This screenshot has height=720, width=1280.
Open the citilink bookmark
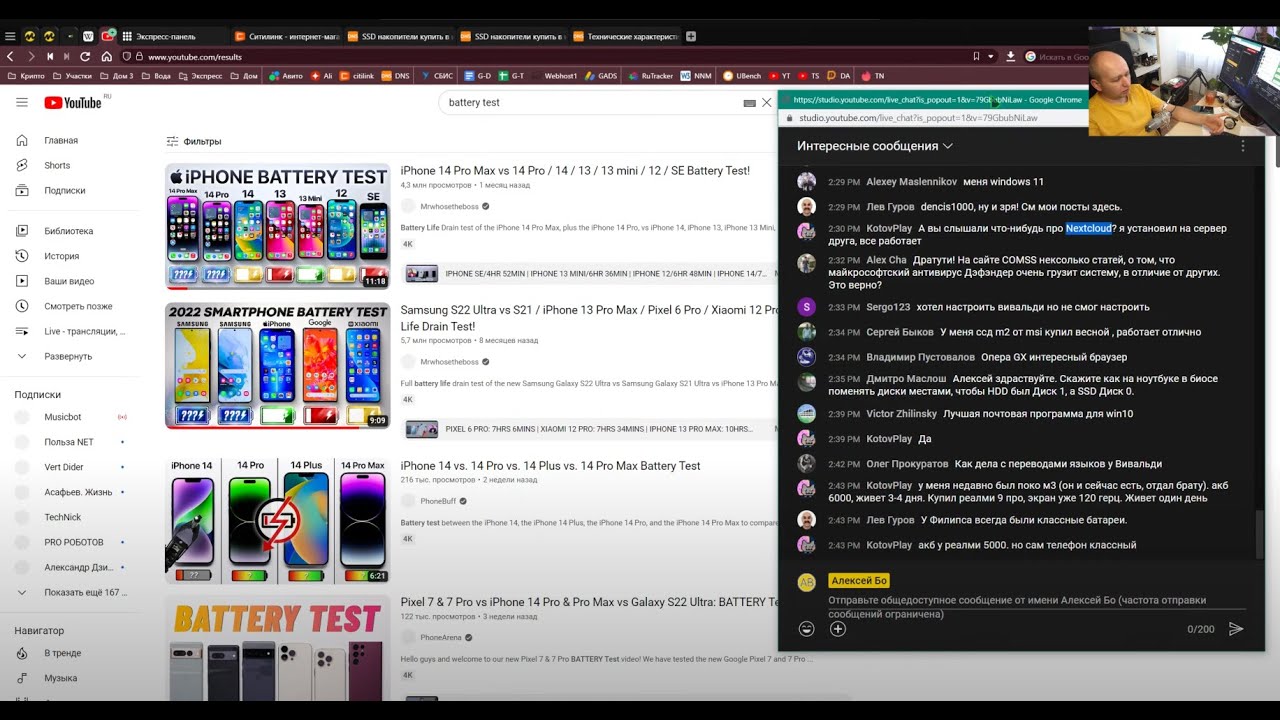(357, 76)
